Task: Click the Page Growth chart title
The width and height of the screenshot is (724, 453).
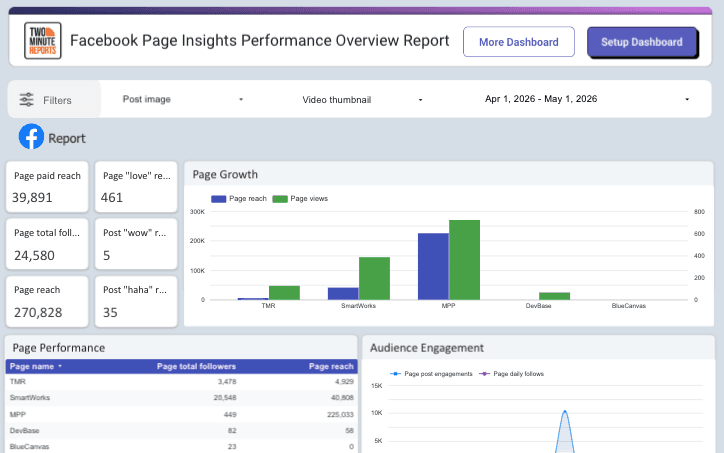Action: click(x=225, y=175)
